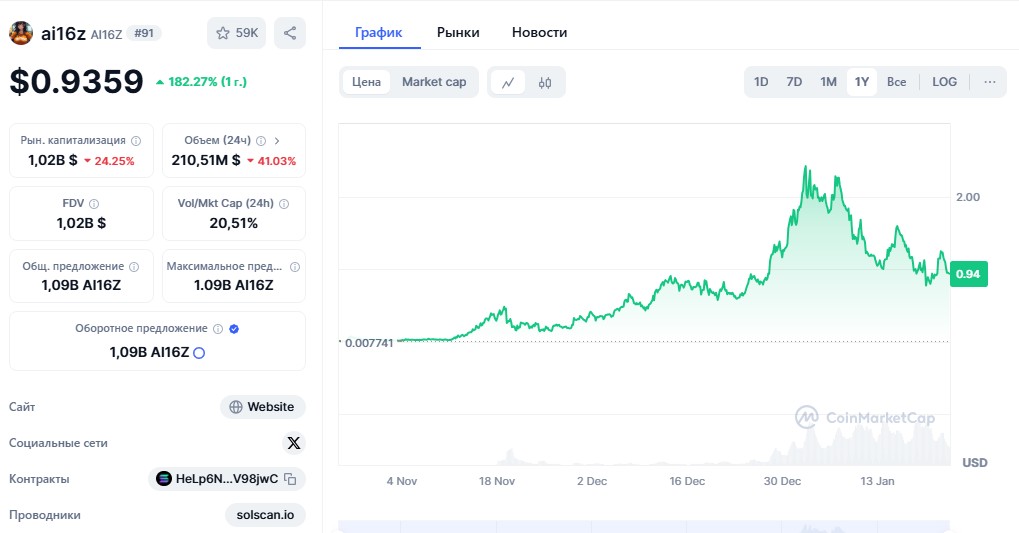
Task: Open the X social network icon
Action: tap(293, 443)
